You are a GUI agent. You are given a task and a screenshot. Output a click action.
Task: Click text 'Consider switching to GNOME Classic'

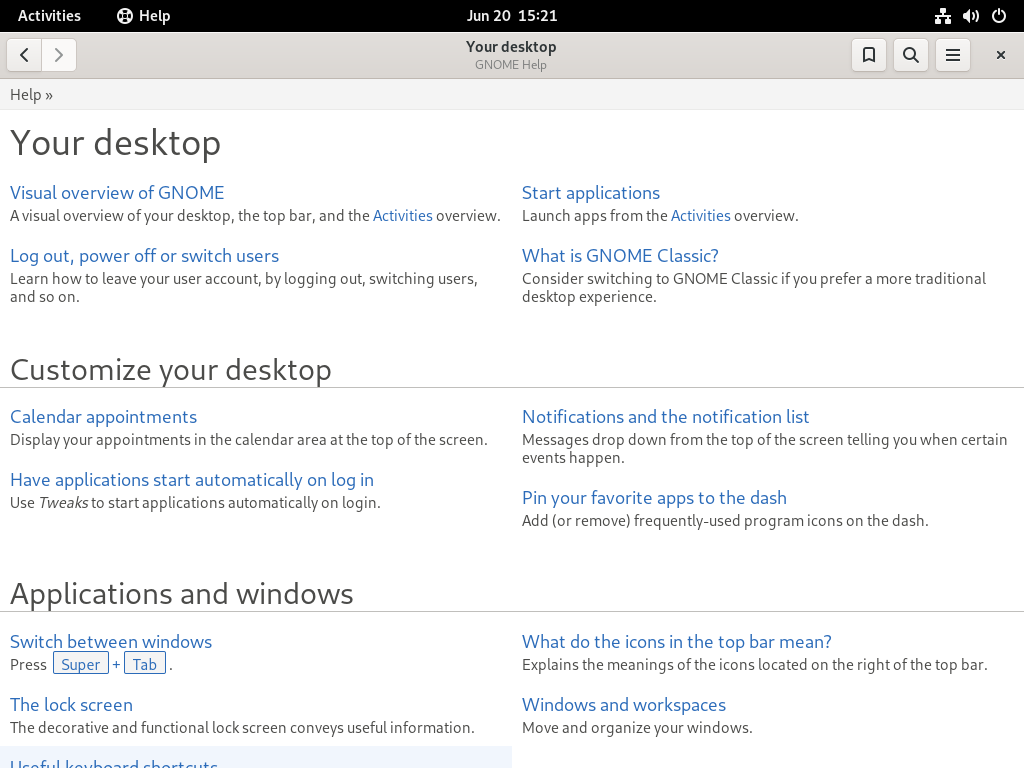tap(650, 279)
